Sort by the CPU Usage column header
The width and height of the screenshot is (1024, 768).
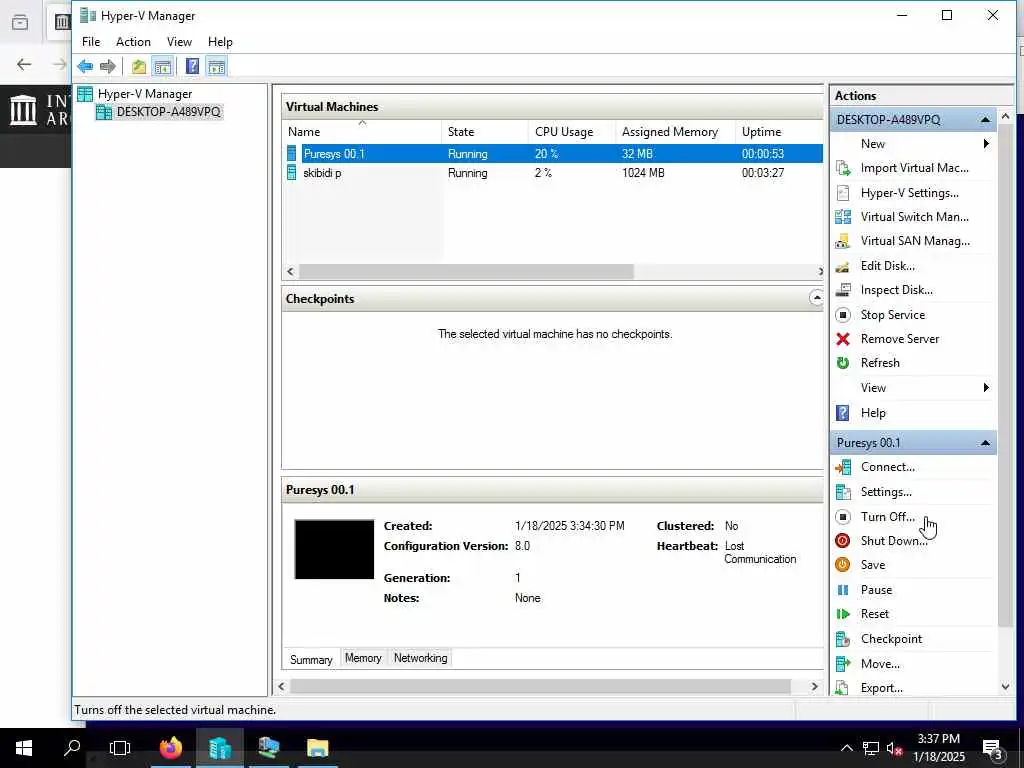point(571,132)
